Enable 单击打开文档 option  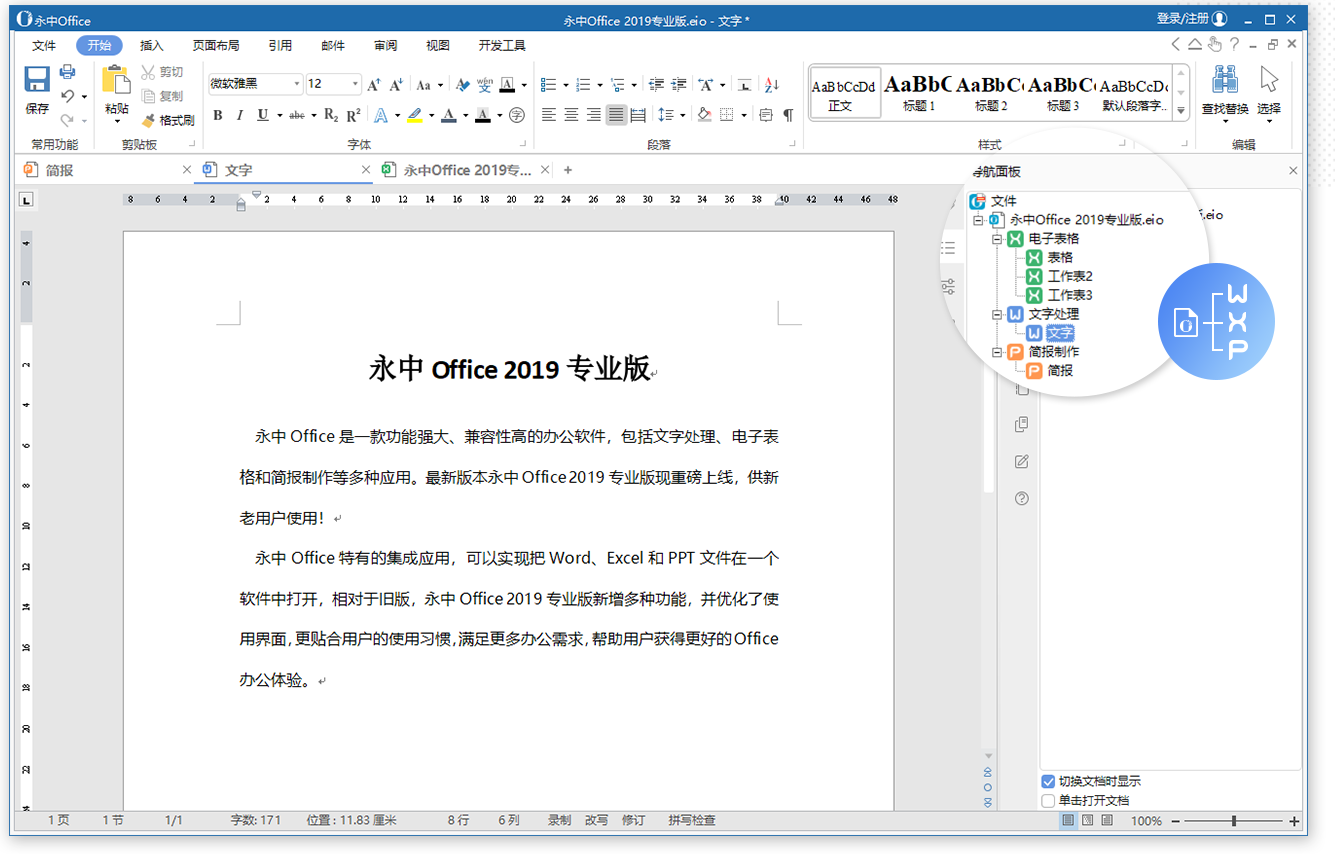(1048, 799)
